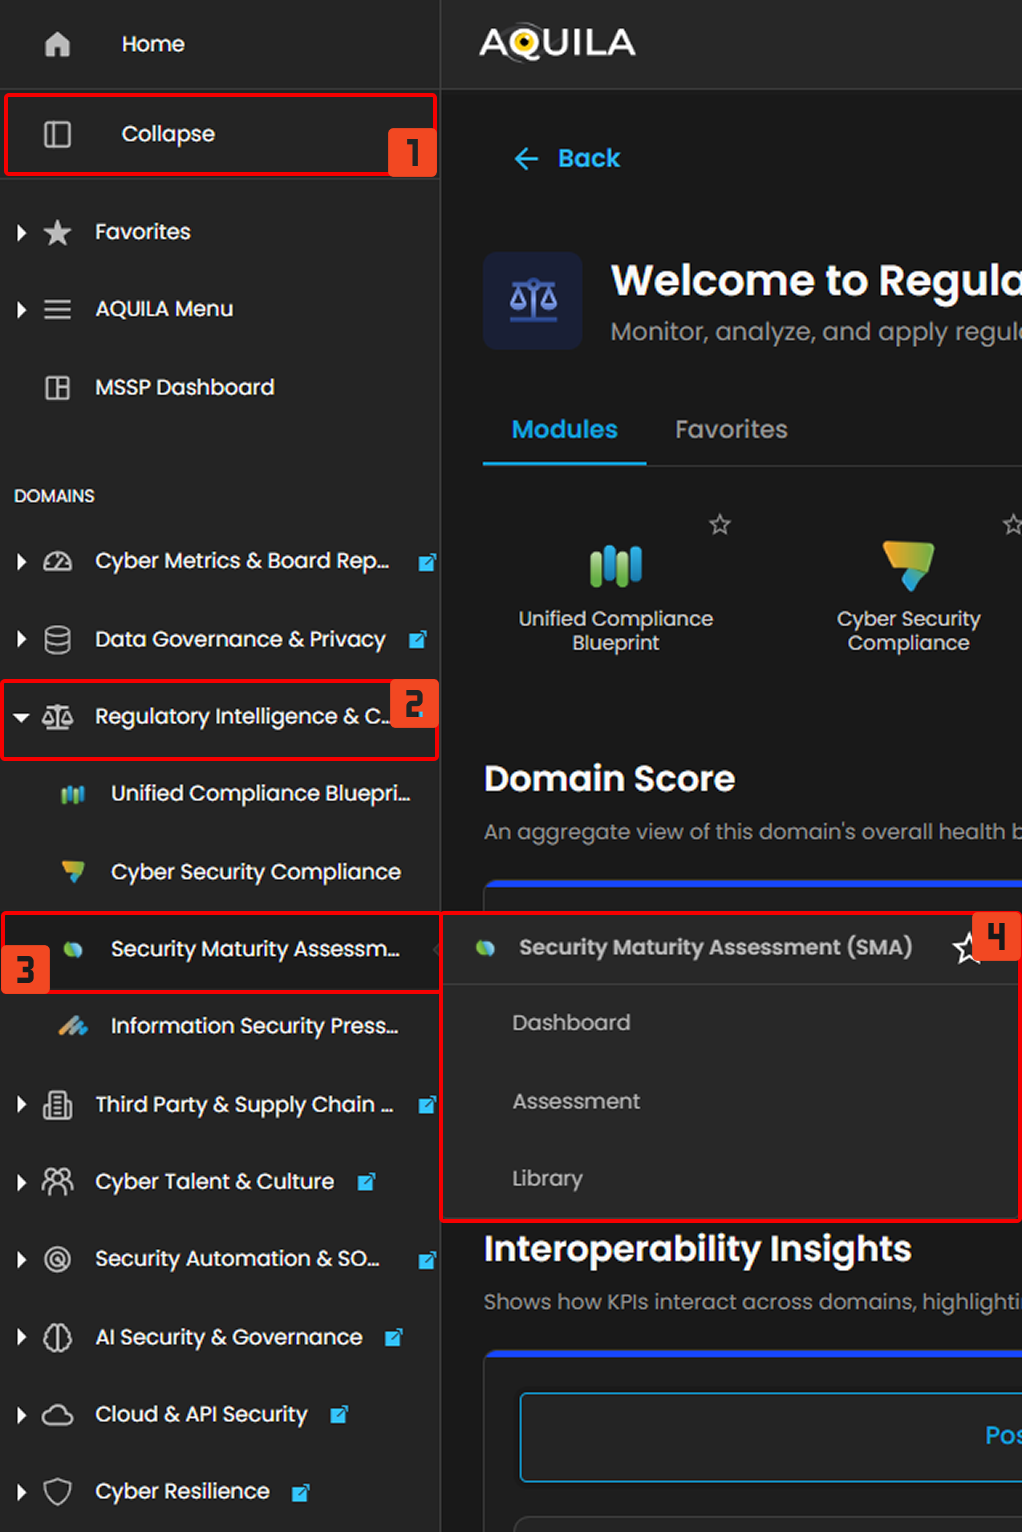Click the Unified Compliance Blueprint sidebar icon
The width and height of the screenshot is (1022, 1532).
click(x=73, y=794)
